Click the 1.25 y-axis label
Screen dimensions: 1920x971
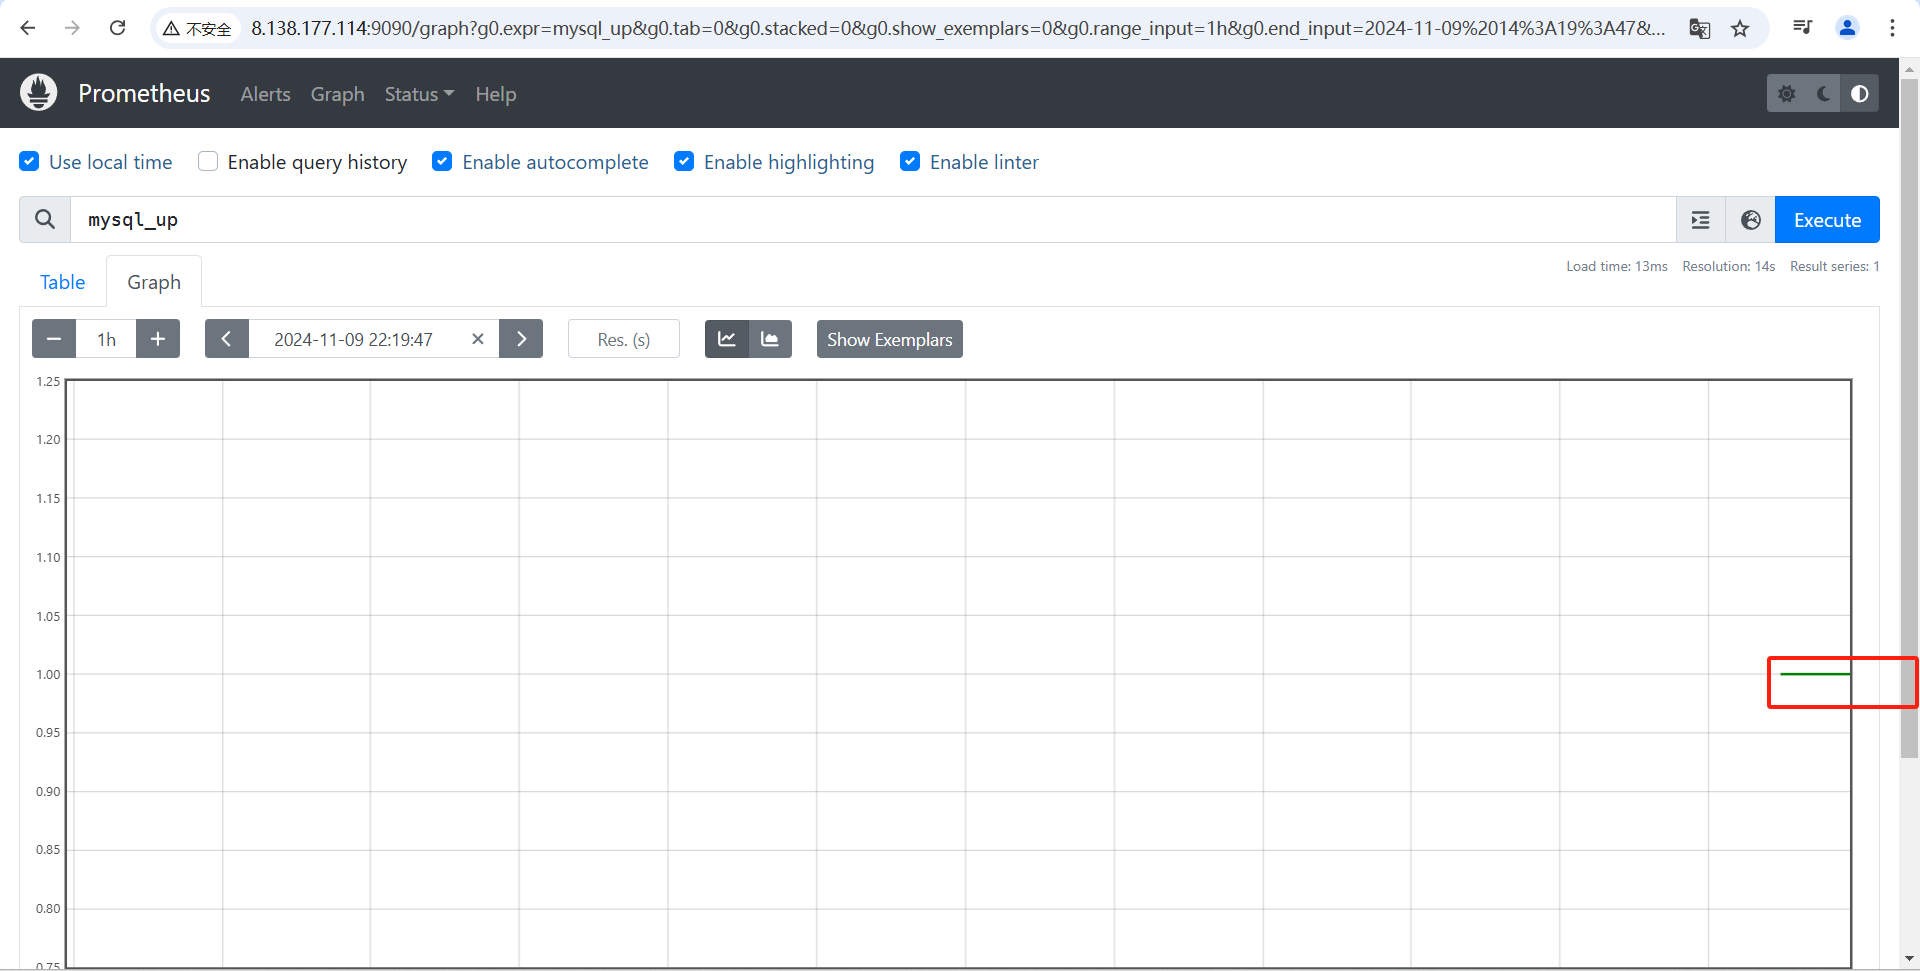coord(48,381)
